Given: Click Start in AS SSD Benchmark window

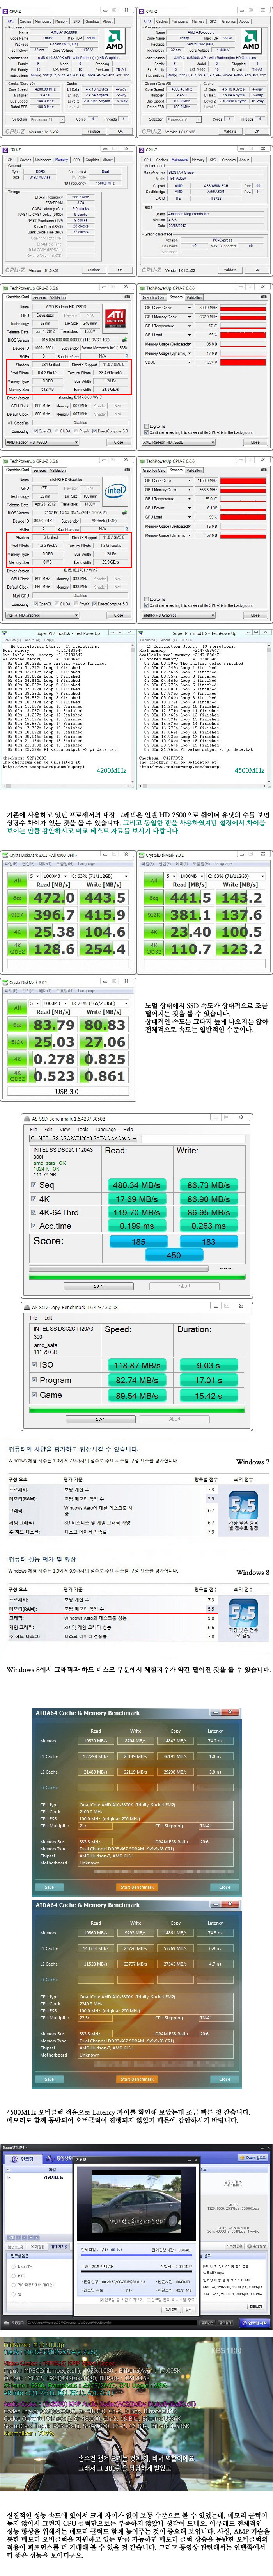Looking at the screenshot, I should click(x=98, y=1286).
